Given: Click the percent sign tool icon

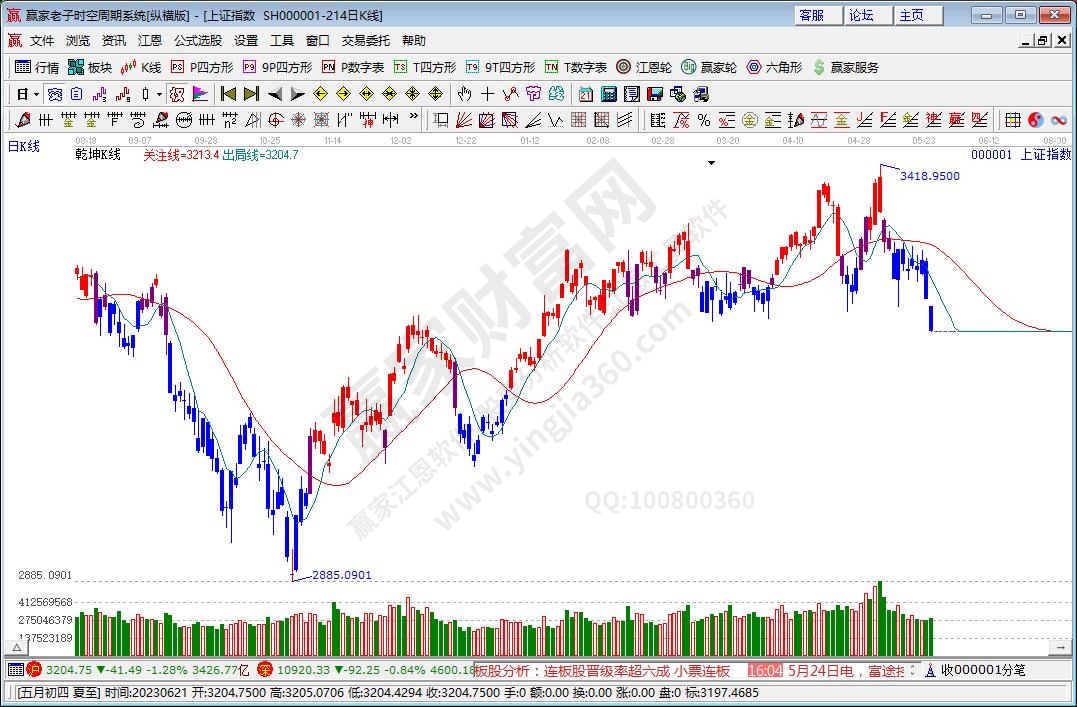Looking at the screenshot, I should coord(703,120).
